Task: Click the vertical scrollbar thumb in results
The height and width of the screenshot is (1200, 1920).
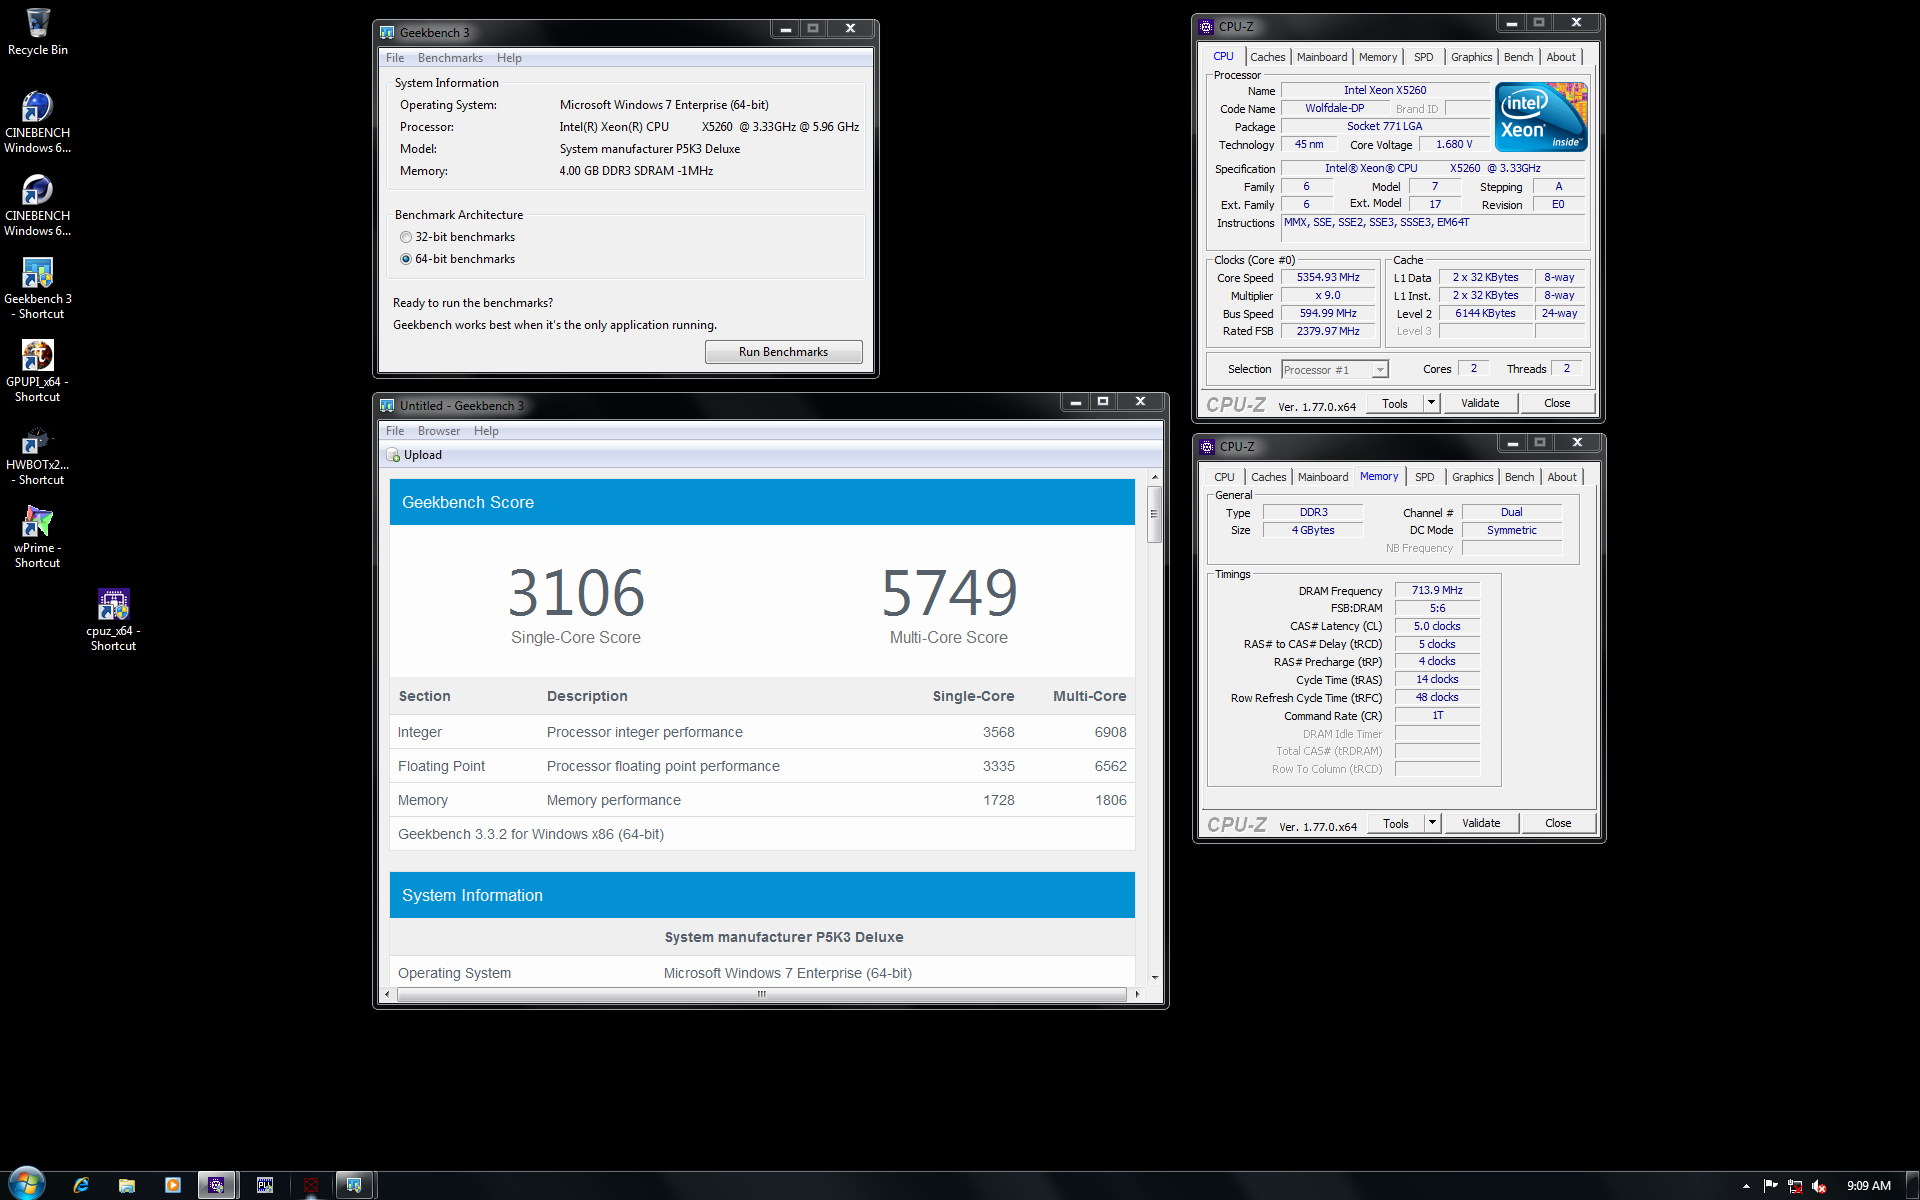Action: pyautogui.click(x=1154, y=514)
